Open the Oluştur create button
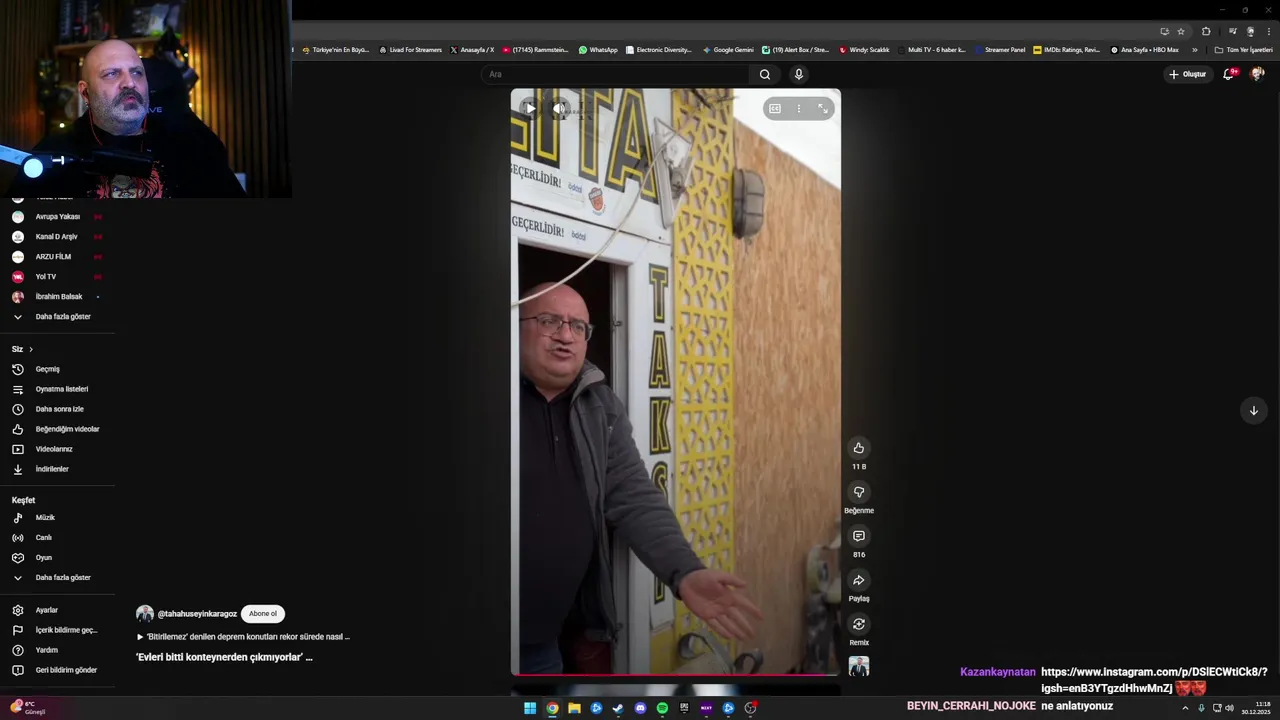This screenshot has height=720, width=1280. pyautogui.click(x=1187, y=74)
